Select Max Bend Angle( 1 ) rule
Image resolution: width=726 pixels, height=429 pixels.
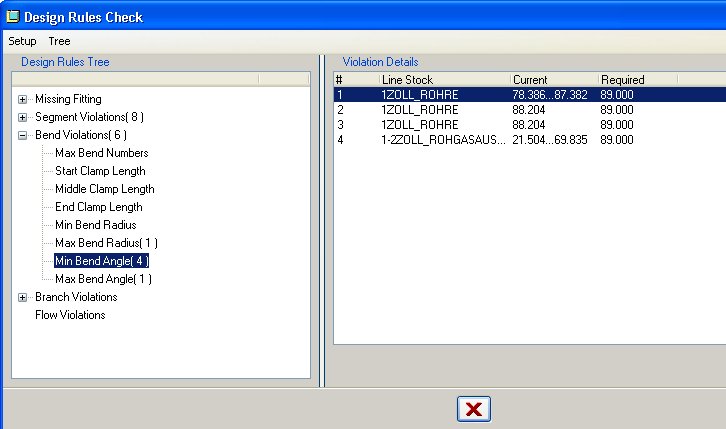click(103, 279)
